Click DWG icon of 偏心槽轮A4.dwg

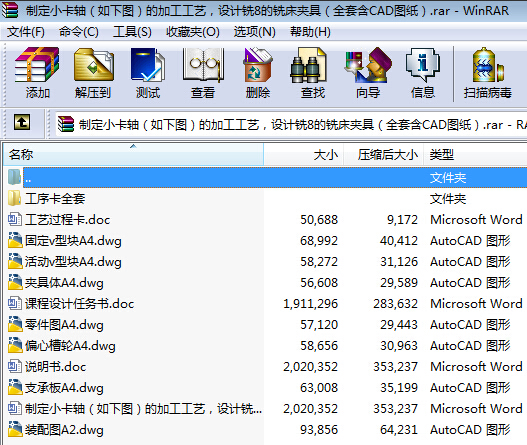tap(15, 346)
